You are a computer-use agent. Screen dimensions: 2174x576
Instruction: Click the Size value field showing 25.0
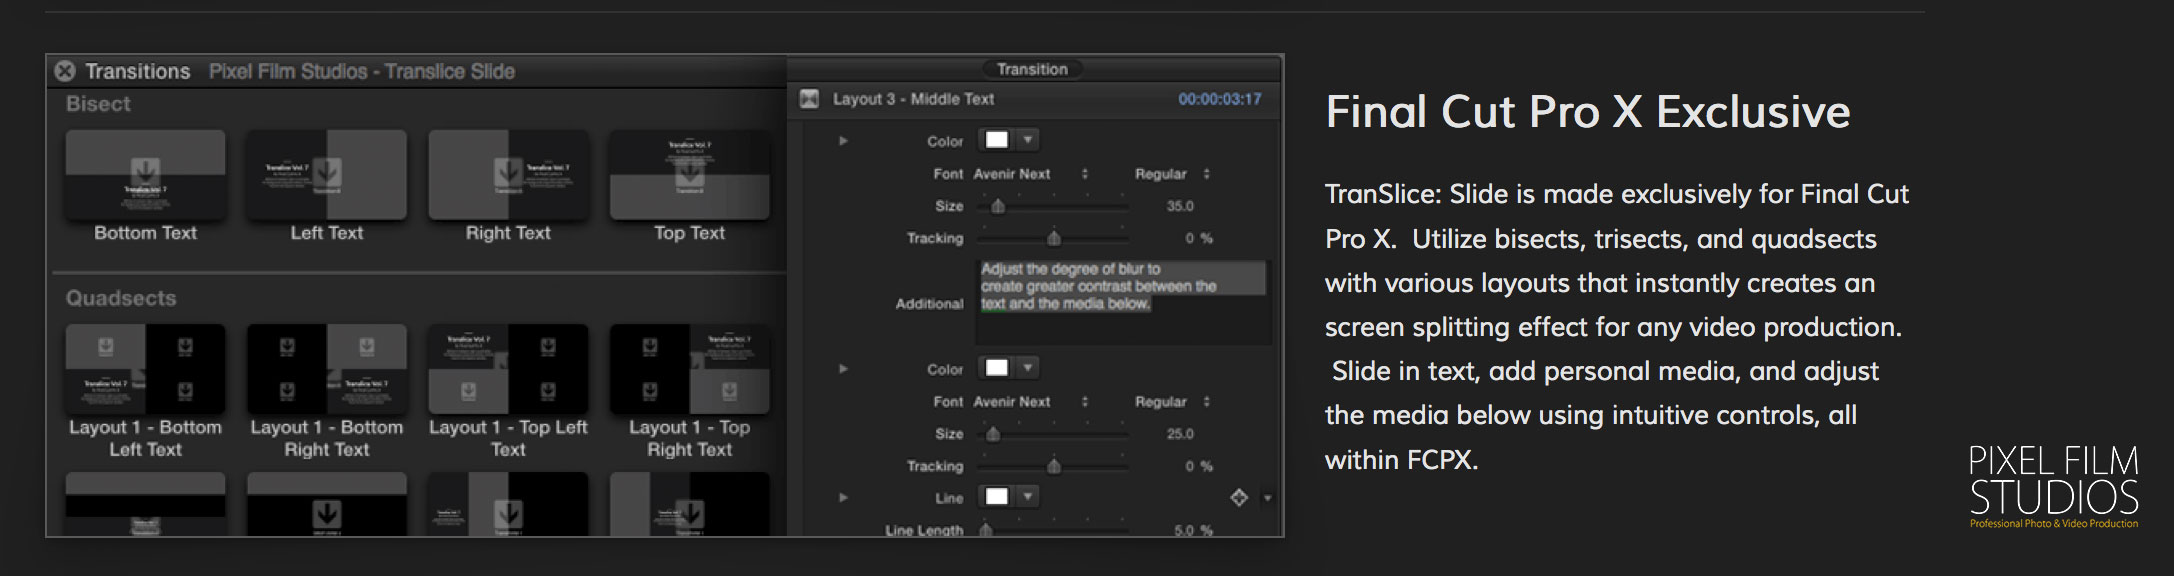tap(1180, 434)
